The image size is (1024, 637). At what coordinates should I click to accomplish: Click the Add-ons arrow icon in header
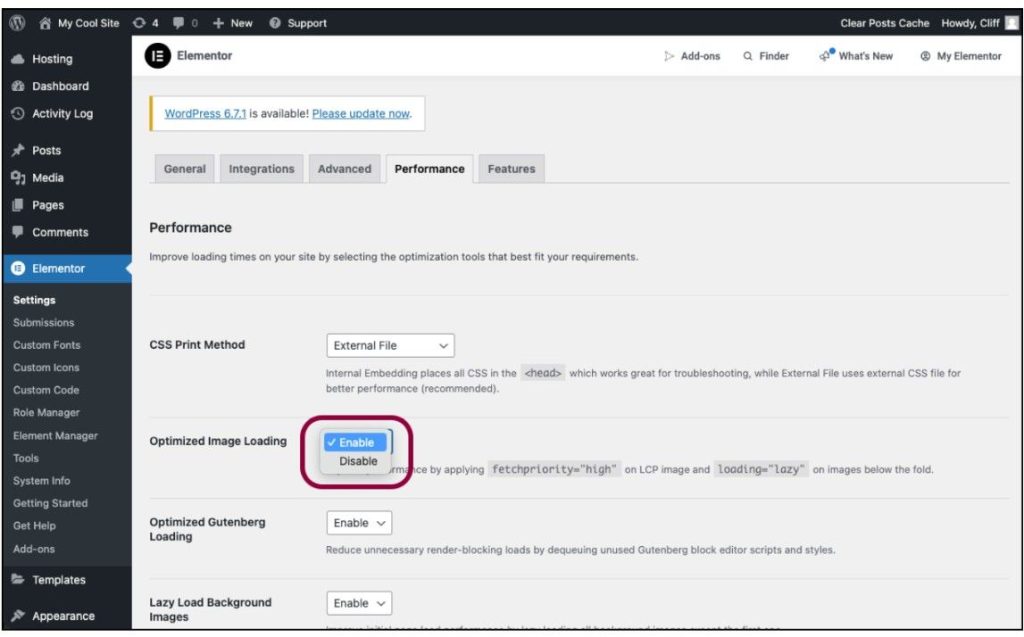point(669,56)
